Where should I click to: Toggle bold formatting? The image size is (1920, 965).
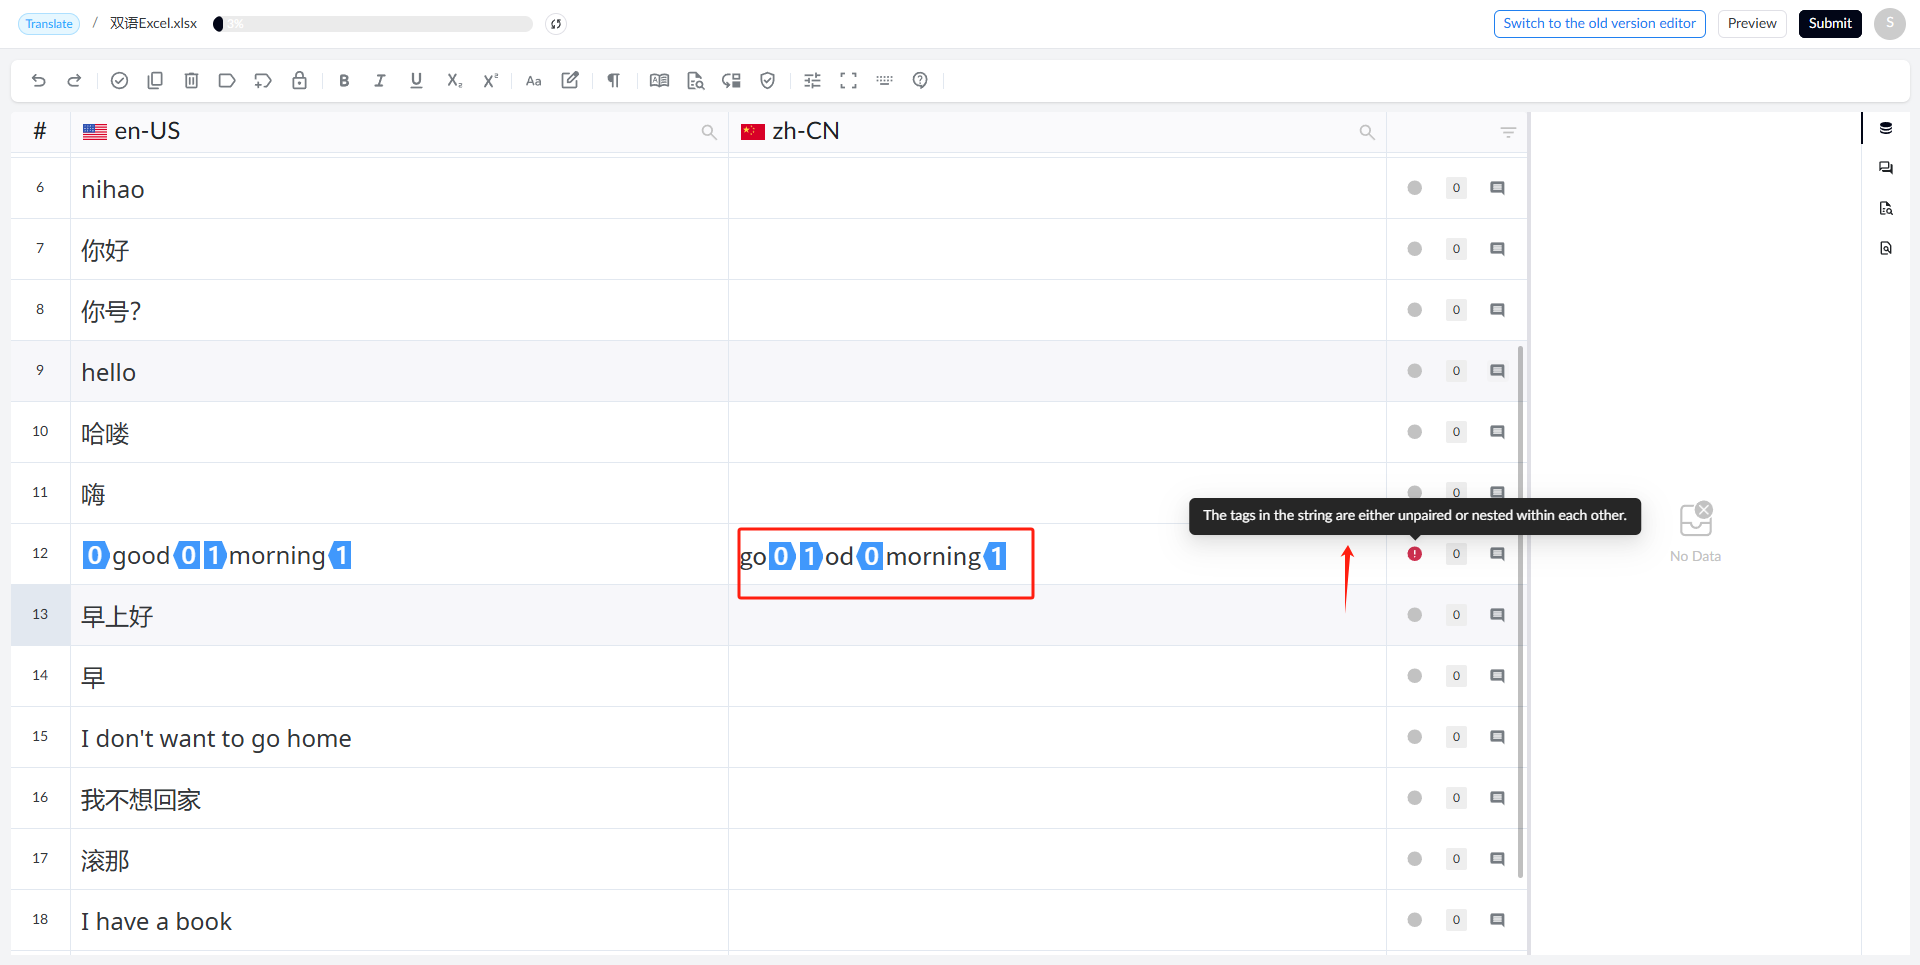coord(344,81)
